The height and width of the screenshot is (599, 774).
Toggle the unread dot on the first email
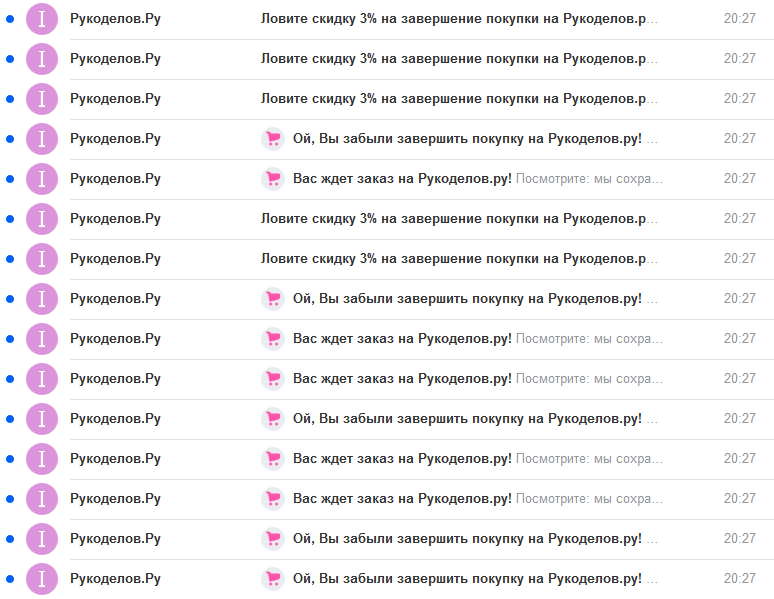tap(10, 19)
